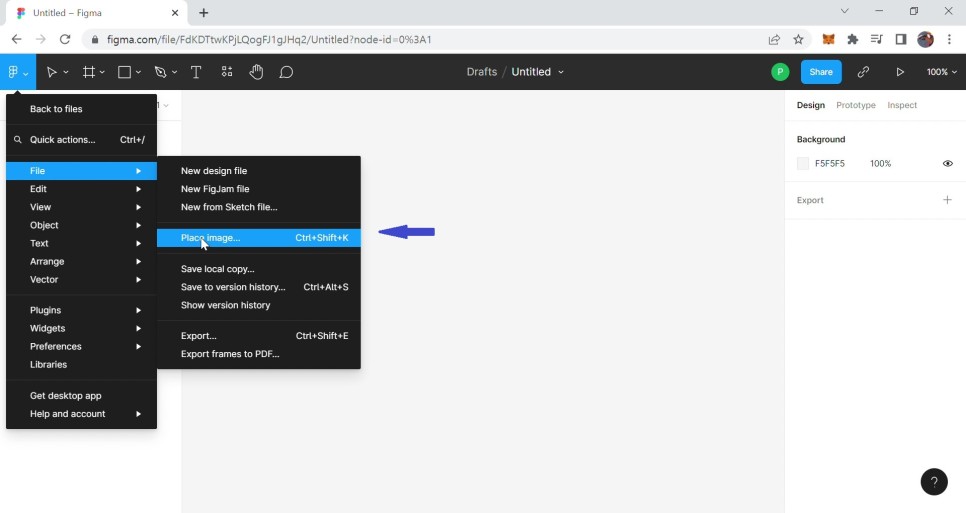Bookmark page with star icon

(798, 39)
